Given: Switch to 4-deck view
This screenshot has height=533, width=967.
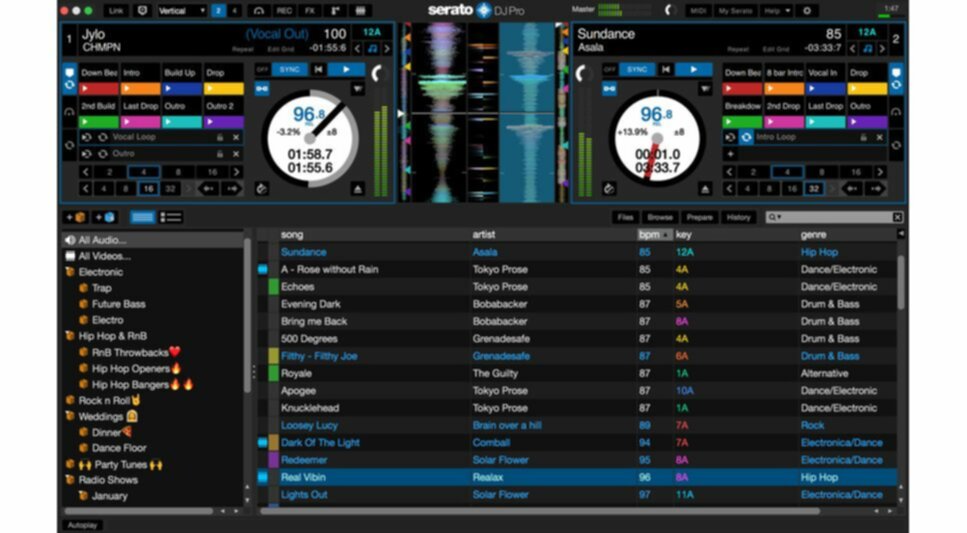Looking at the screenshot, I should tap(234, 10).
